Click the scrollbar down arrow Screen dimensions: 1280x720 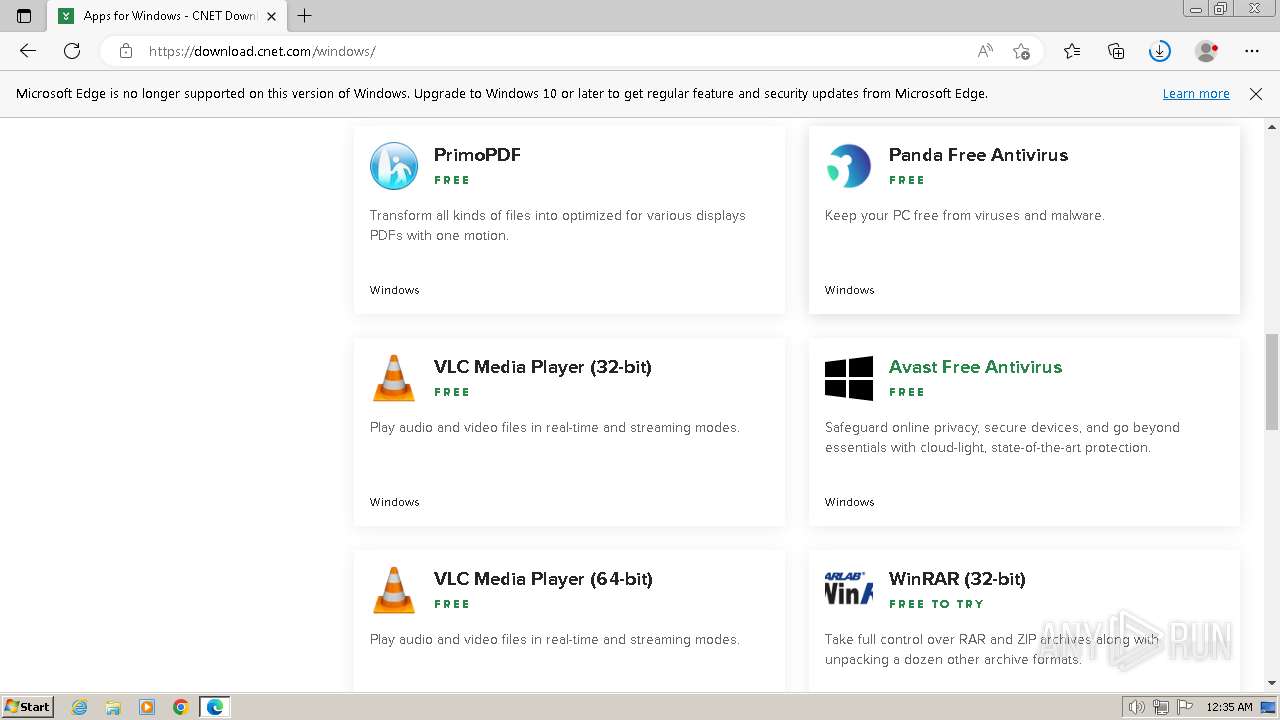coord(1272,683)
